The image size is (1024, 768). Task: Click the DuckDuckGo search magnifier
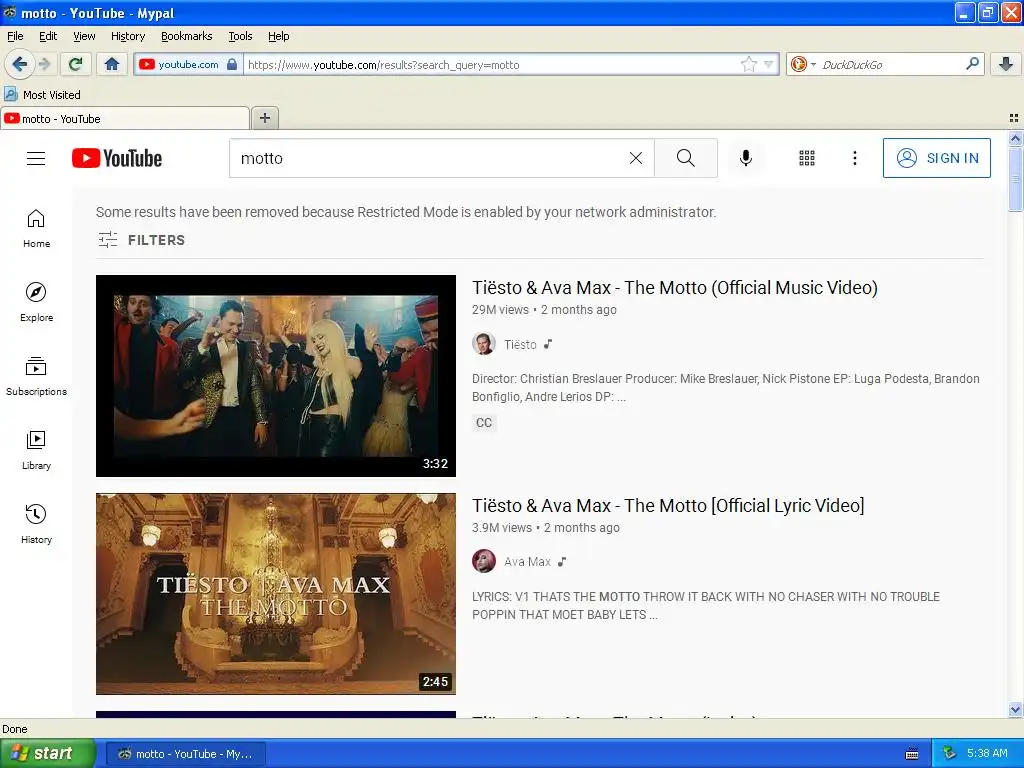tap(972, 64)
